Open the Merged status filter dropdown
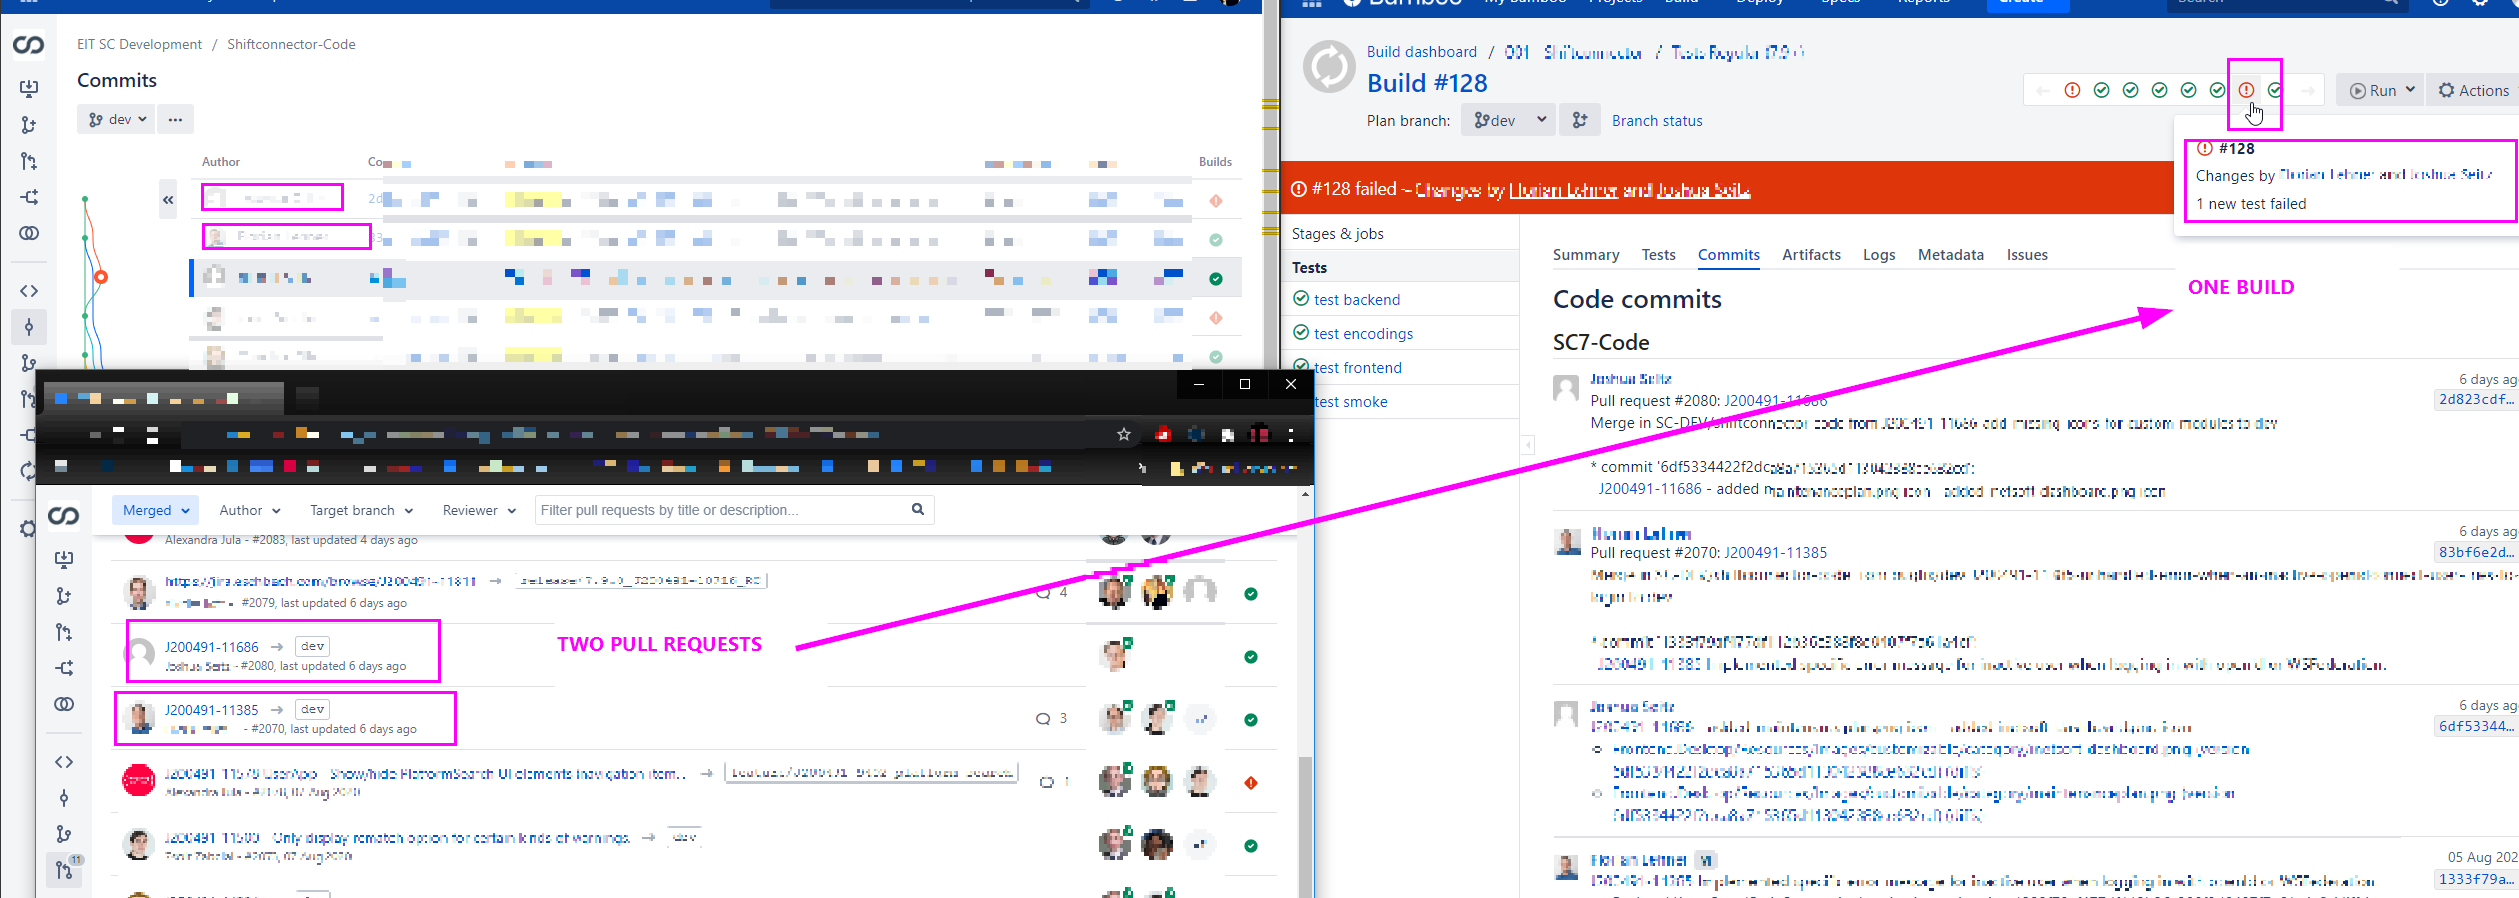 tap(155, 510)
